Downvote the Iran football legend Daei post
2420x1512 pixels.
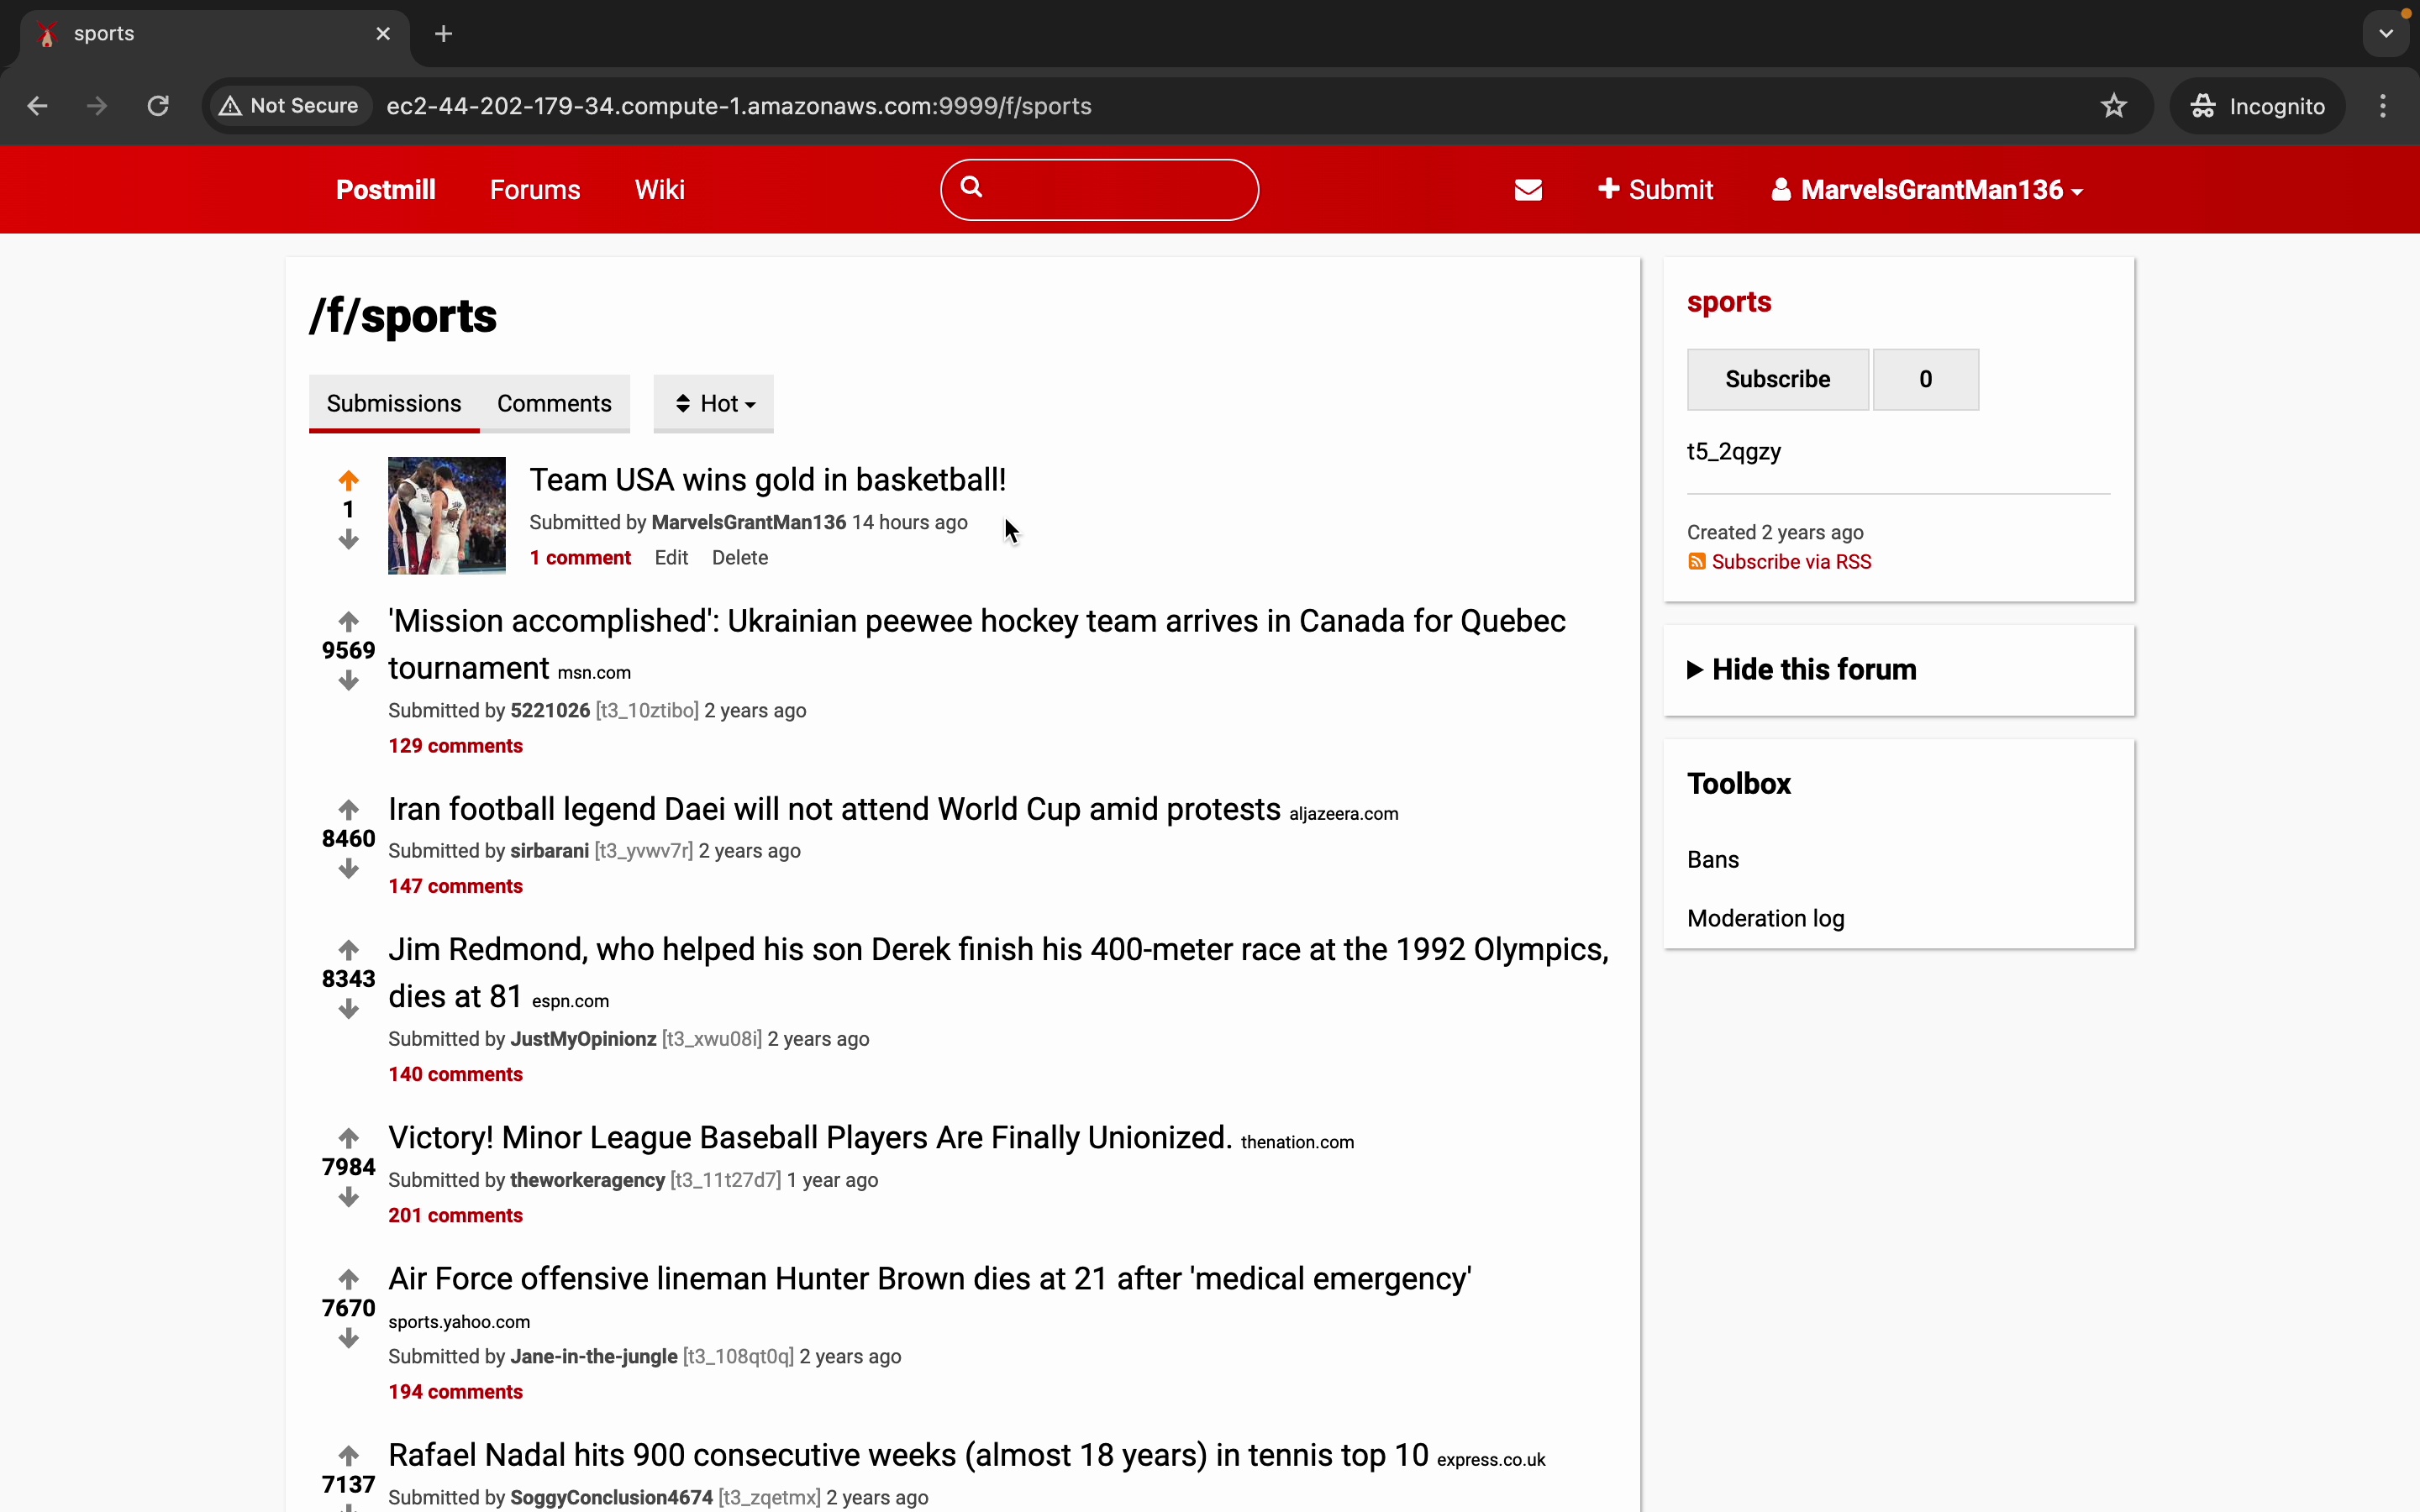(x=348, y=869)
